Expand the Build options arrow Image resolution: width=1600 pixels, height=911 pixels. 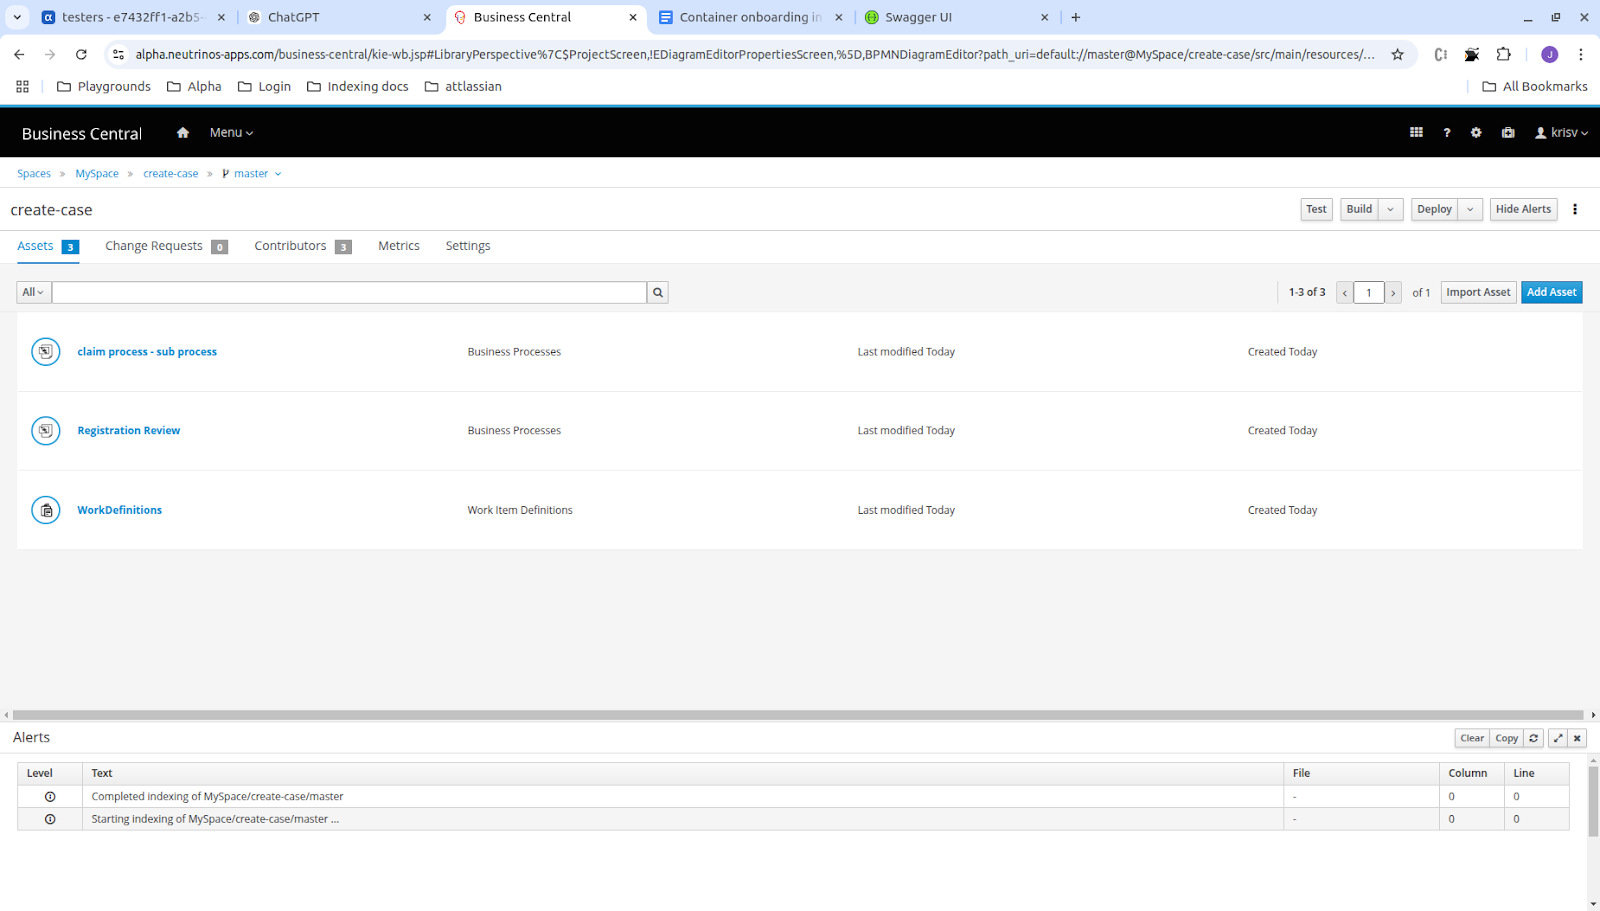[x=1391, y=209]
